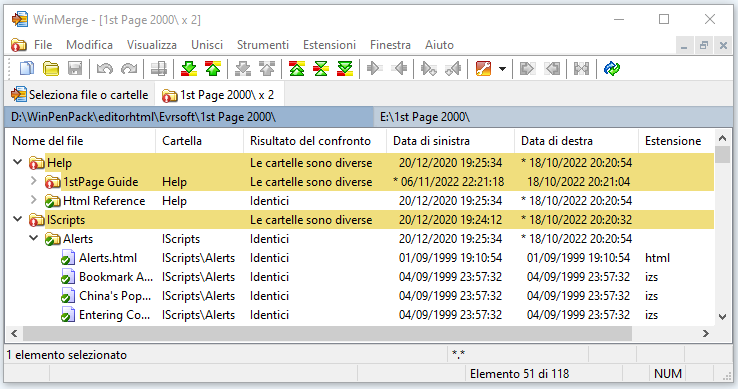Click vertical scrollbar down arrow

[x=722, y=317]
